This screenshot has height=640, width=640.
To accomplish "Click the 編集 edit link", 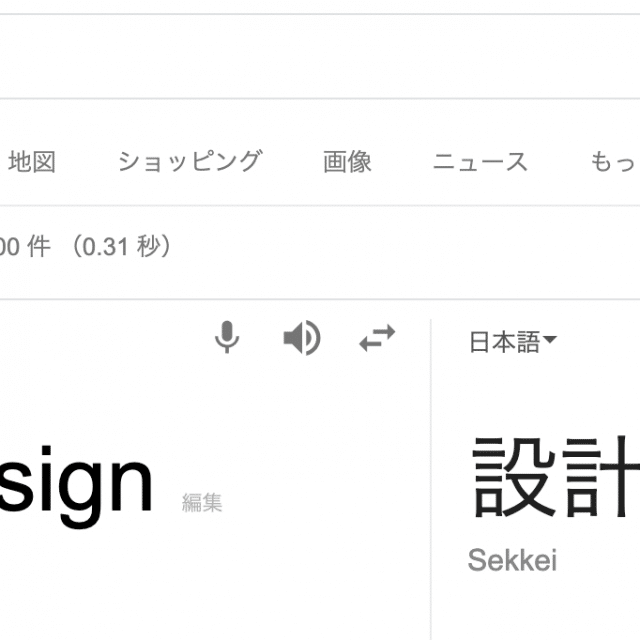I will (x=202, y=502).
